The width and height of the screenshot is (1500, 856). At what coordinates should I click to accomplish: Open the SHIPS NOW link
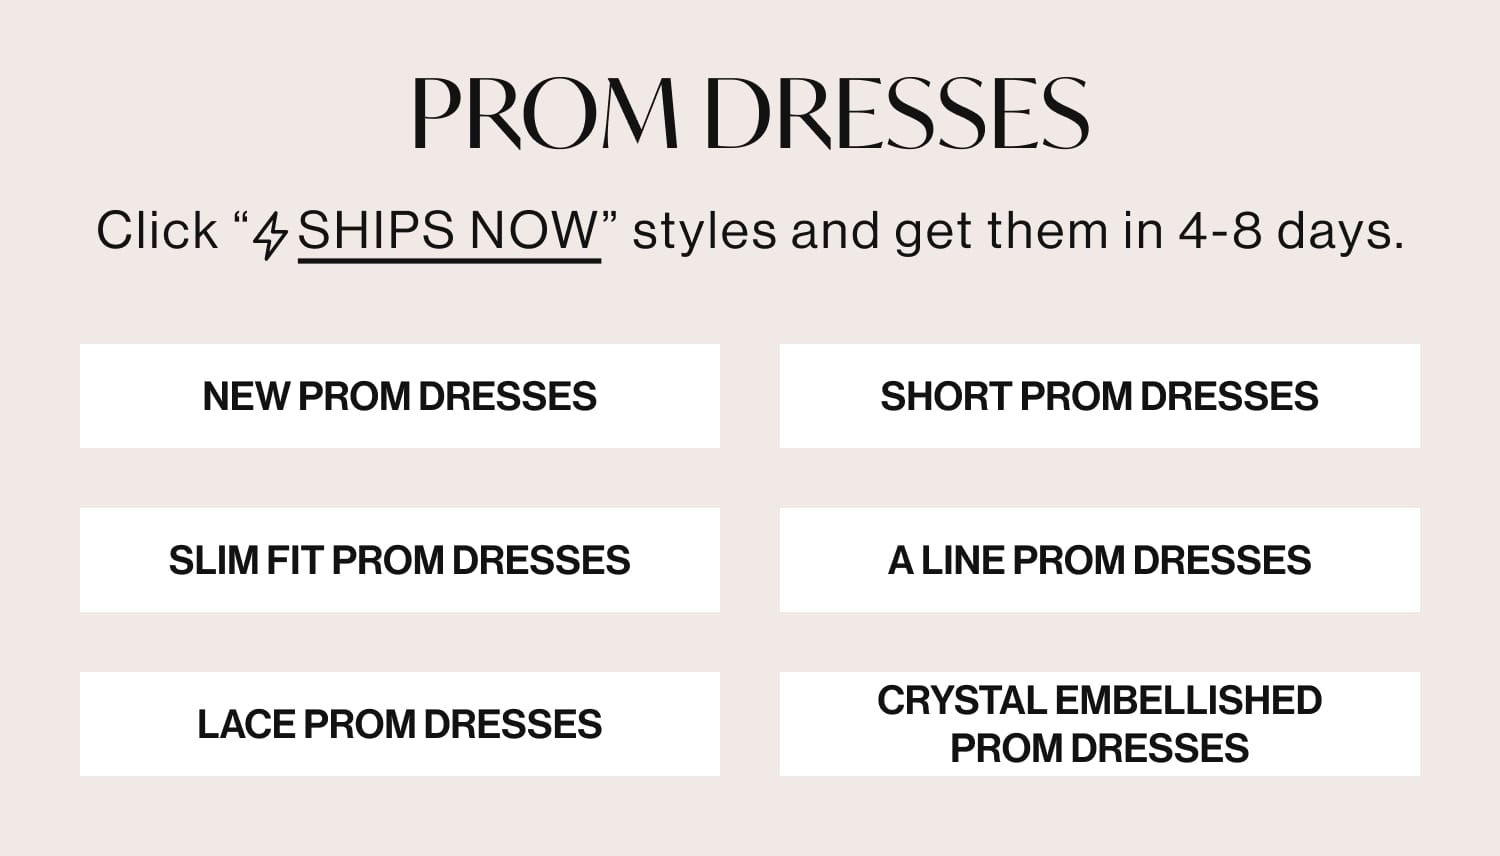[448, 232]
